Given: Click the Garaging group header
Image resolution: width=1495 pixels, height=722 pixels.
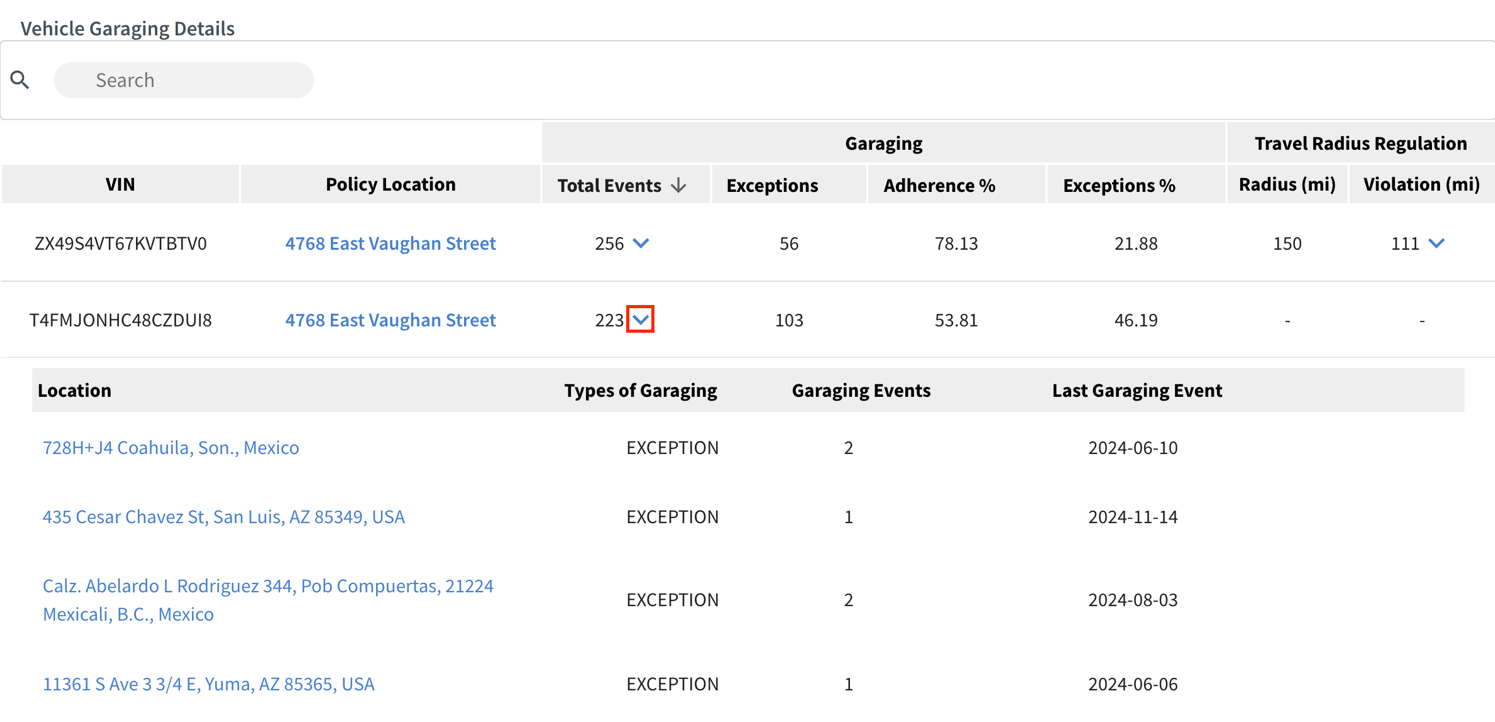Looking at the screenshot, I should click(x=884, y=143).
